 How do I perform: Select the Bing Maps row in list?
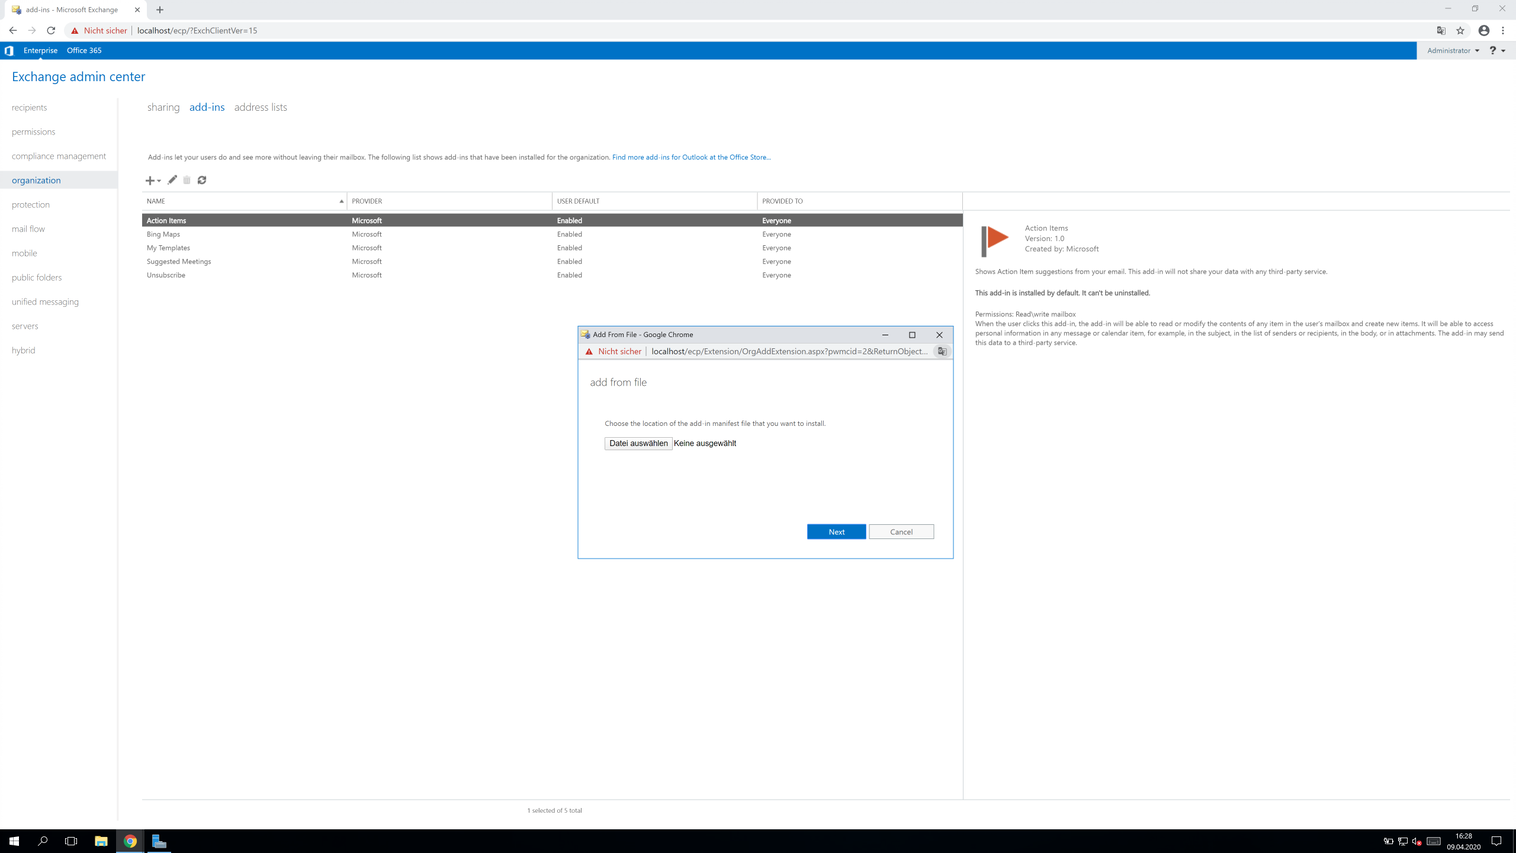point(164,234)
